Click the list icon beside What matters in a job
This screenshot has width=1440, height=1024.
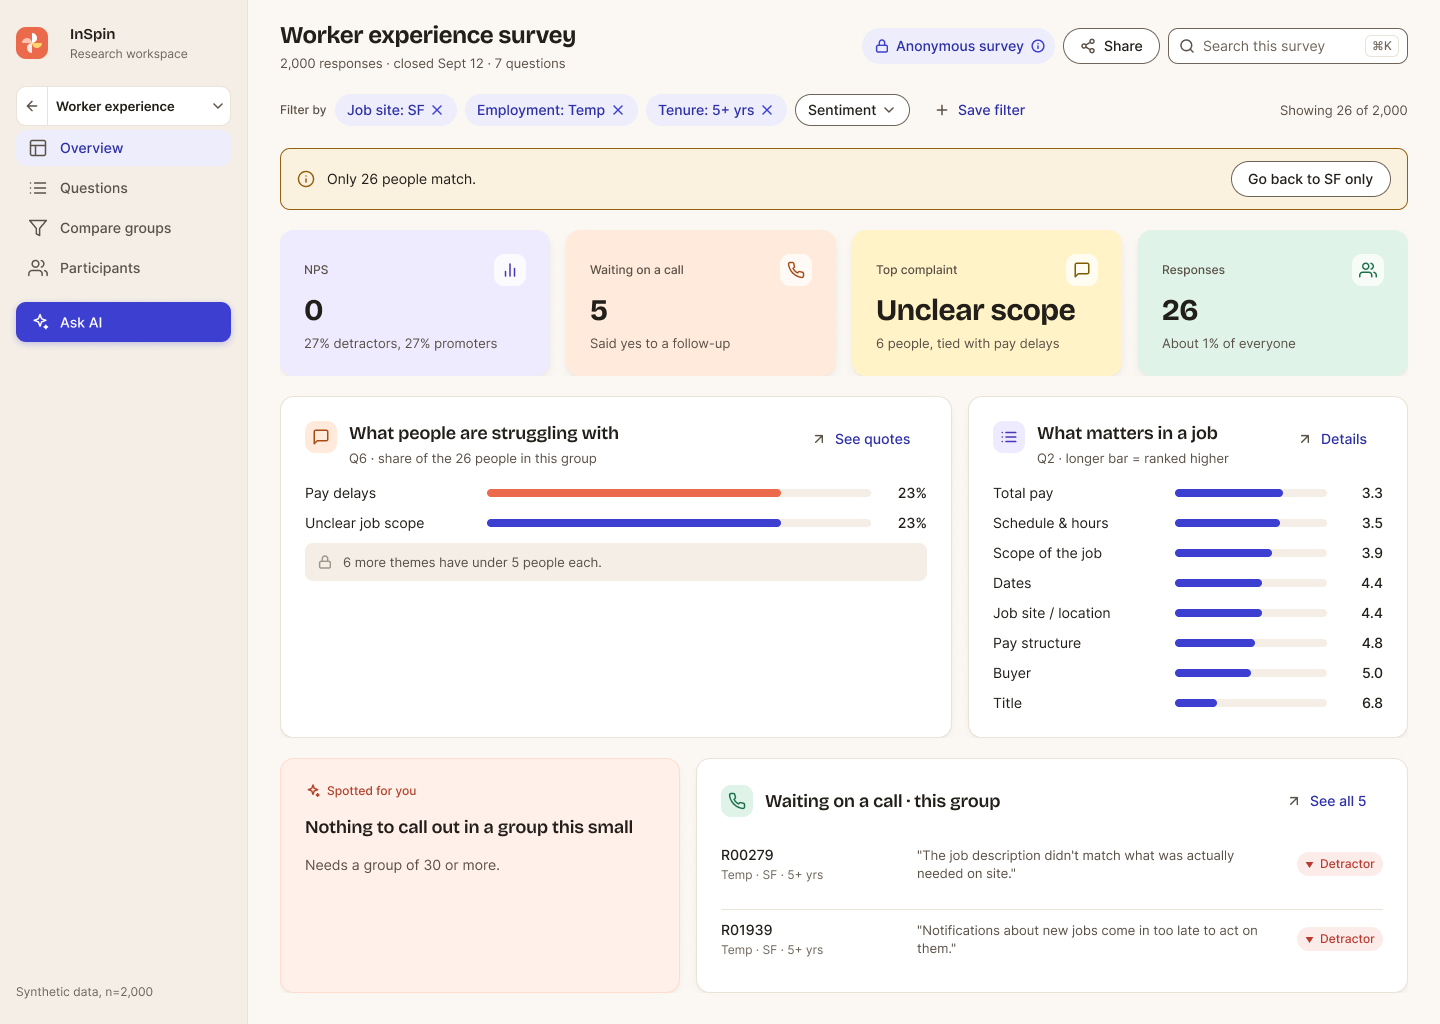coord(1009,437)
